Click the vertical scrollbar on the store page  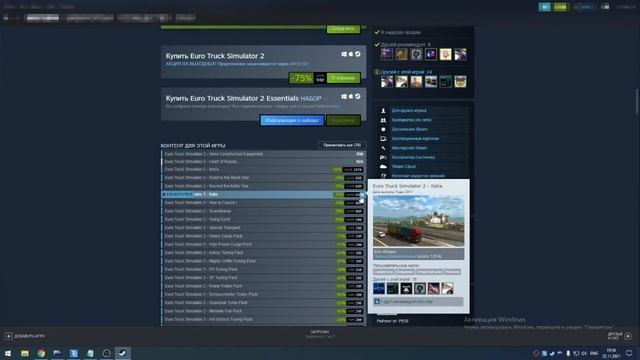[637, 101]
